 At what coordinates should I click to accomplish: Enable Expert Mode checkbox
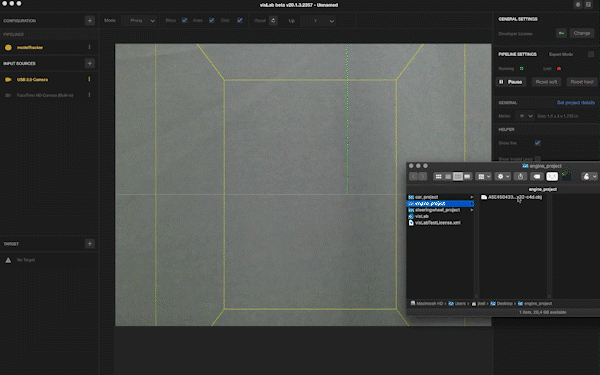[x=591, y=54]
